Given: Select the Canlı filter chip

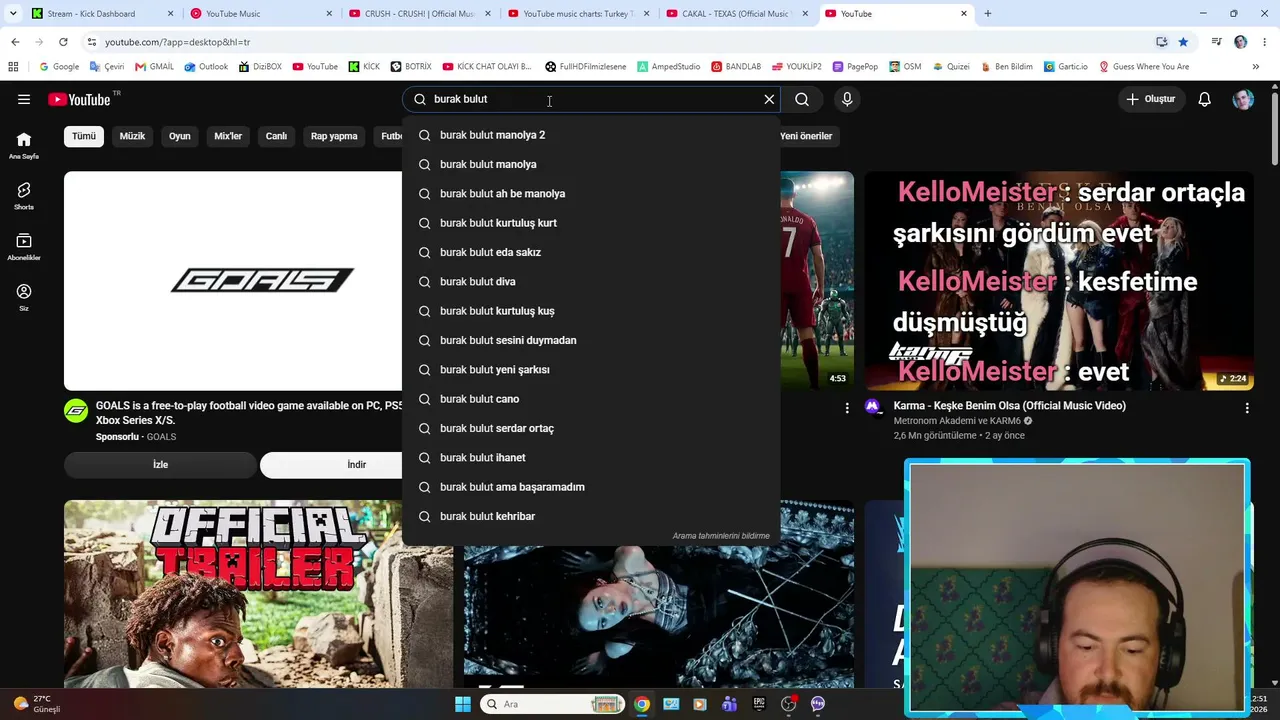Looking at the screenshot, I should [x=277, y=136].
